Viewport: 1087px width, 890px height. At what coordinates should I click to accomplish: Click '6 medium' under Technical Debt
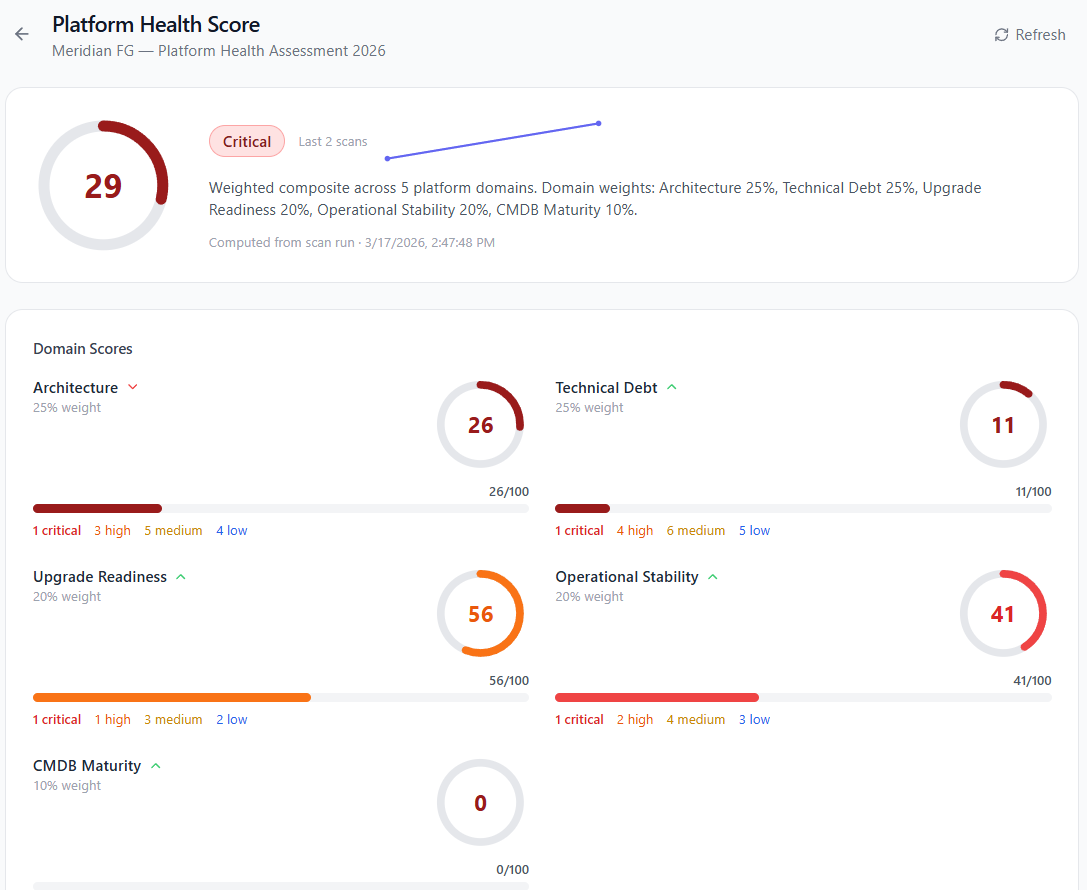[696, 531]
